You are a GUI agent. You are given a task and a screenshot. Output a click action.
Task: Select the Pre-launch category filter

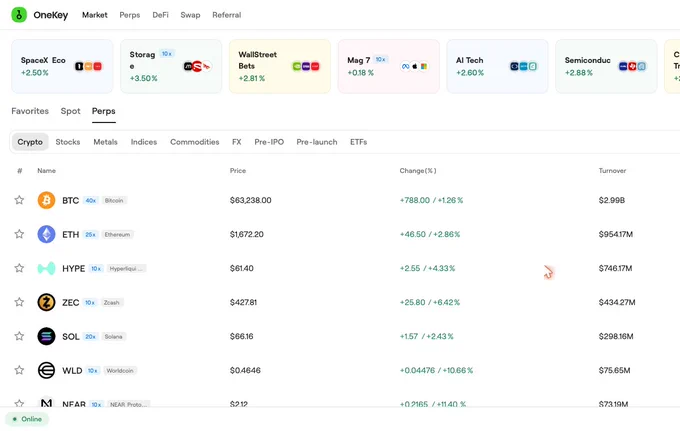317,142
